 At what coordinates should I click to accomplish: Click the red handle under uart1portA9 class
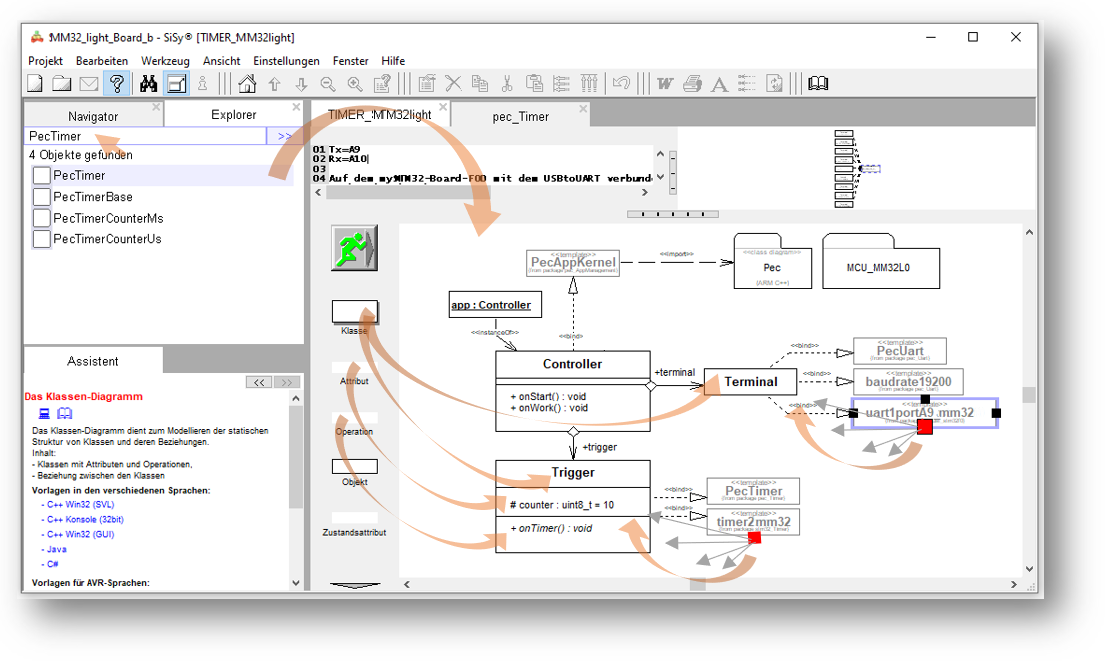[925, 427]
